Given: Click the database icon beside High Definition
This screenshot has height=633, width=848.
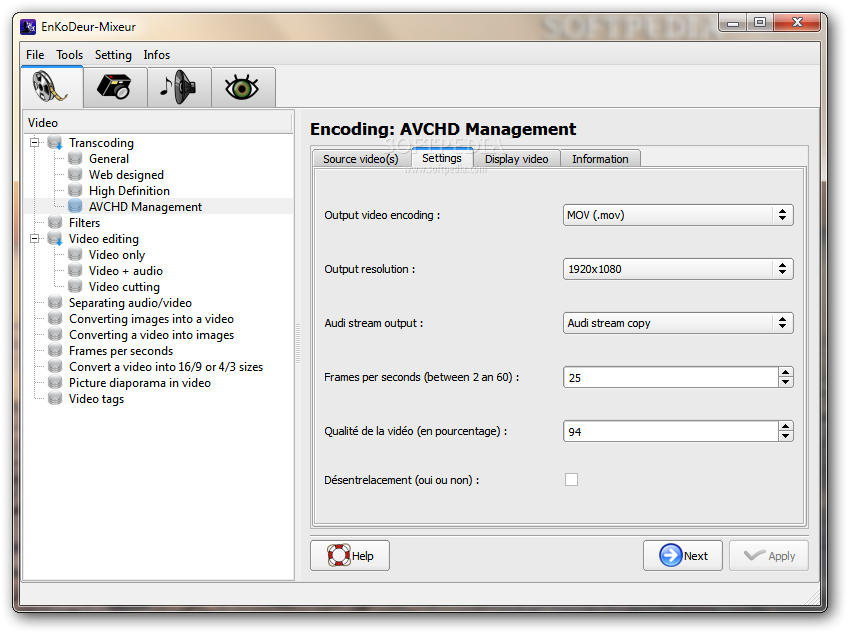Looking at the screenshot, I should [x=75, y=190].
